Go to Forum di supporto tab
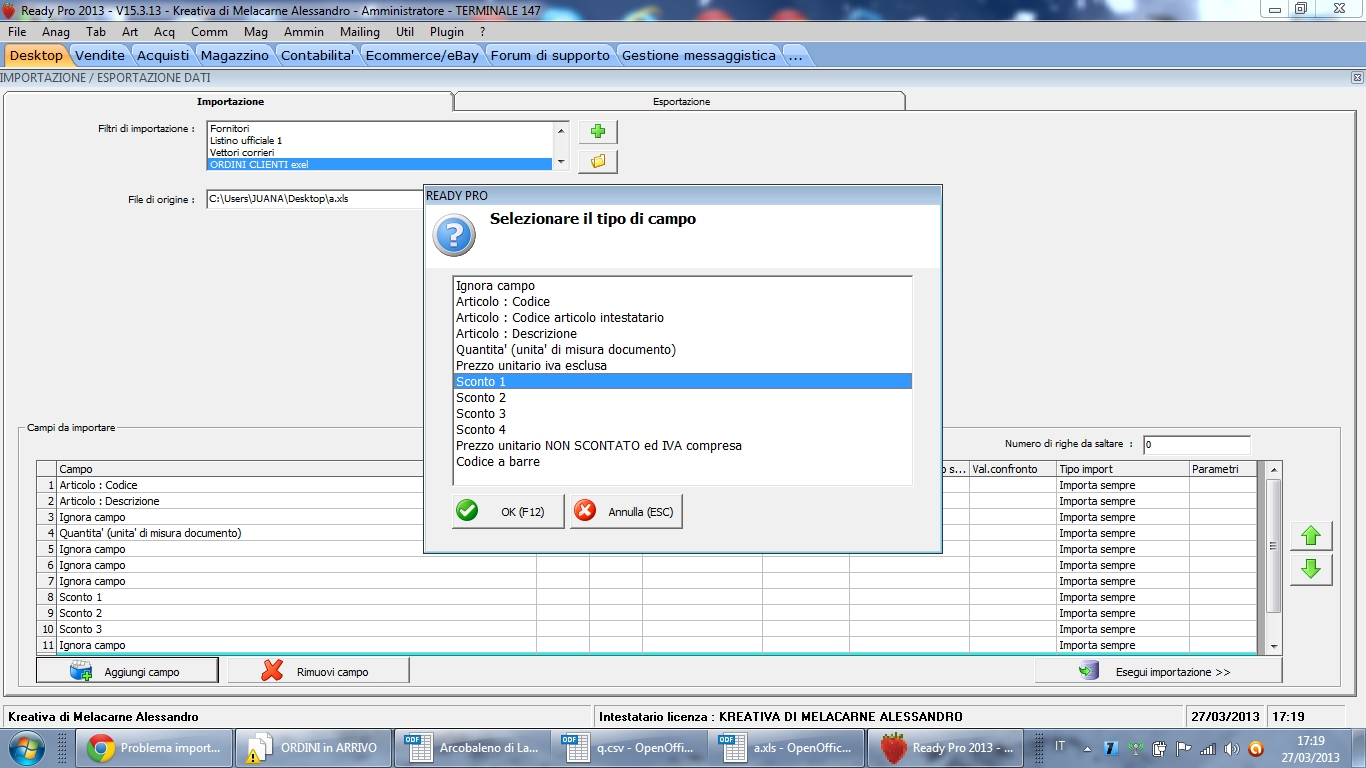The image size is (1366, 768). click(550, 55)
